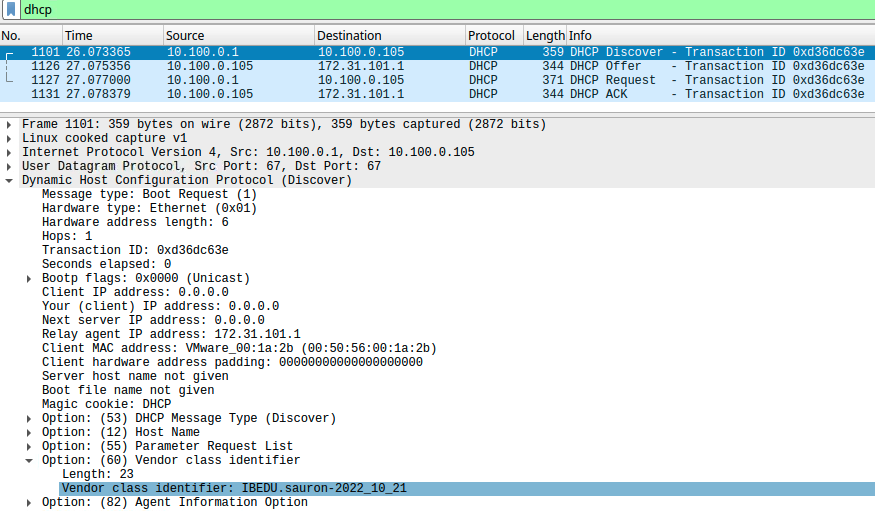Viewport: 875px width, 511px height.
Task: Expand the Bootp flags field
Action: pos(30,279)
